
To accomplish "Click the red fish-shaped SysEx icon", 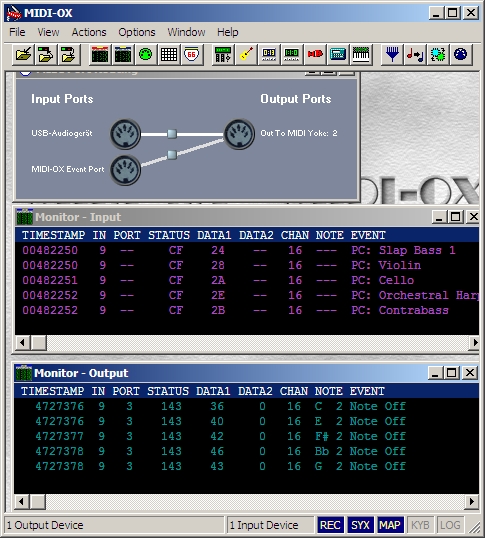I will (315, 54).
